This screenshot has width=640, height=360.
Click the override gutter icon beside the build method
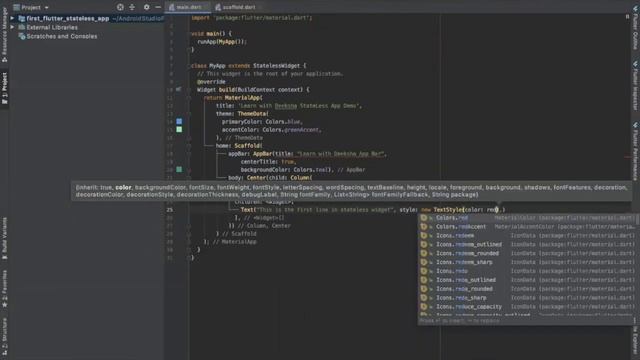[x=179, y=89]
